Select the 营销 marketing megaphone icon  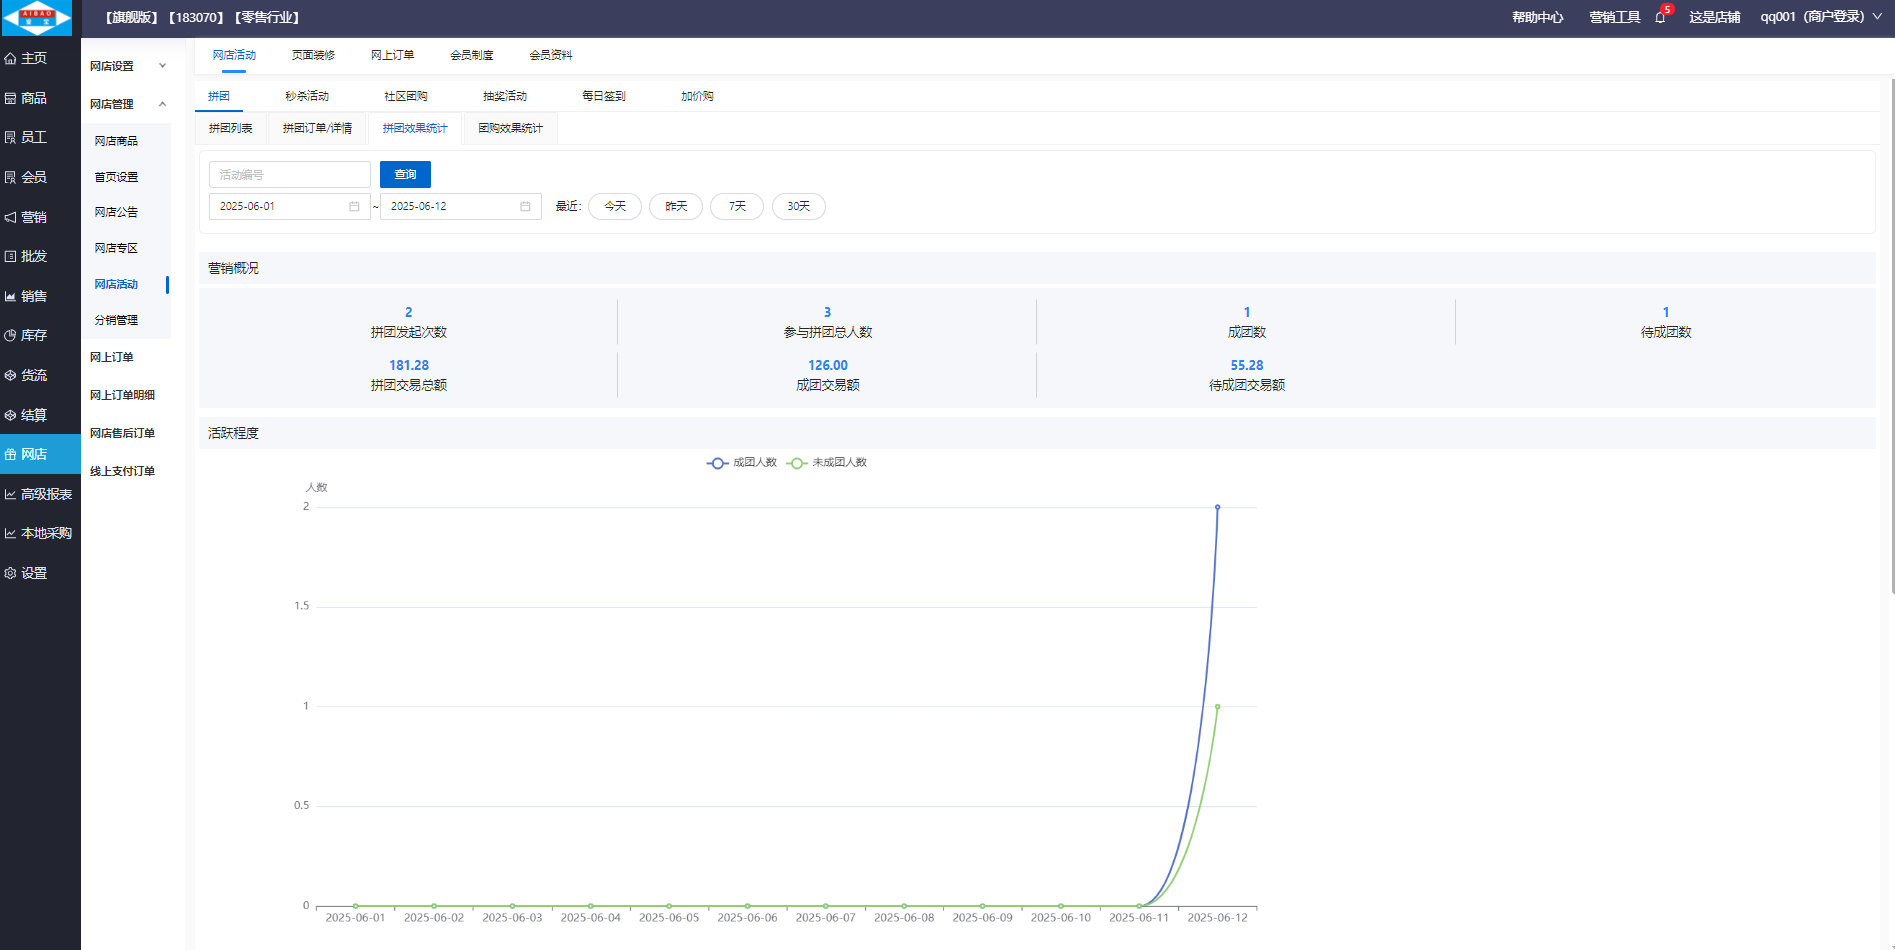pos(11,217)
